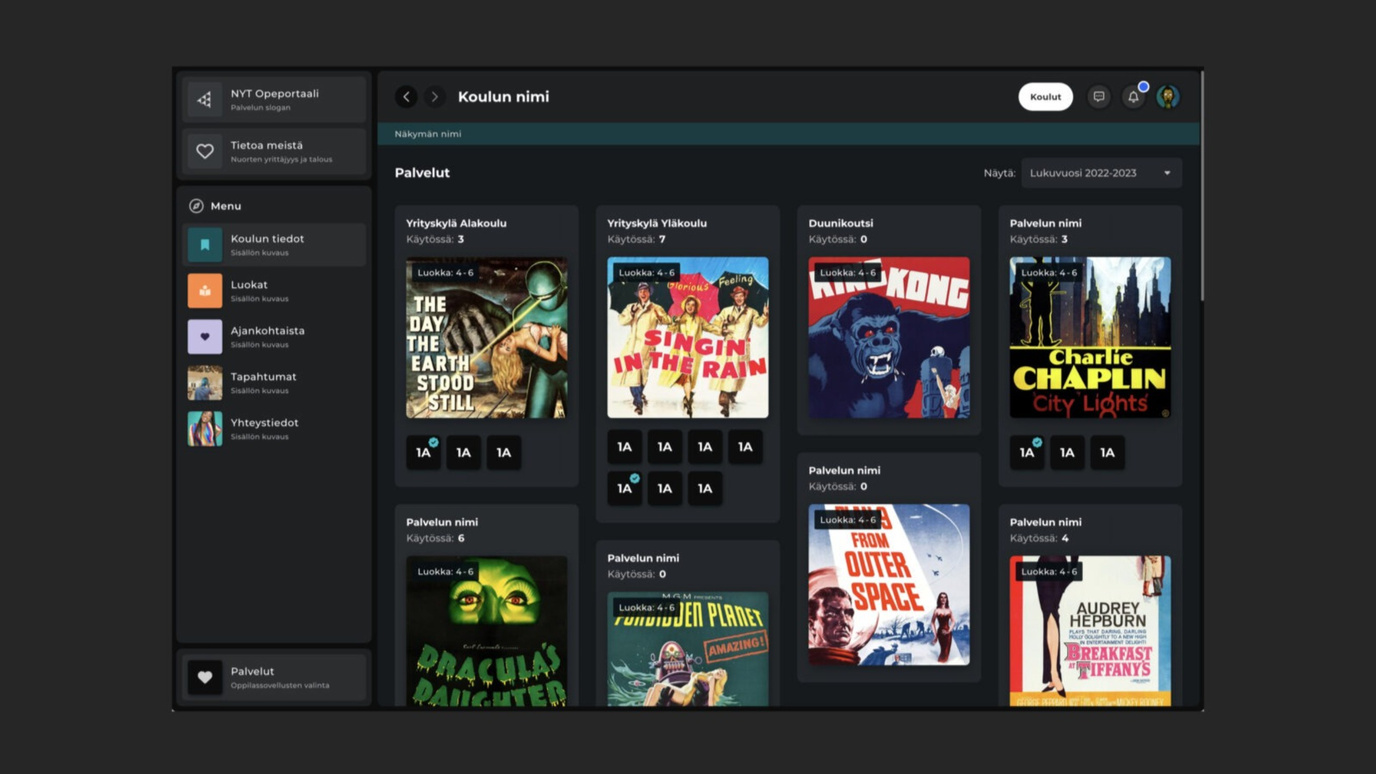Click the Koulut button
The height and width of the screenshot is (774, 1376).
(x=1046, y=97)
